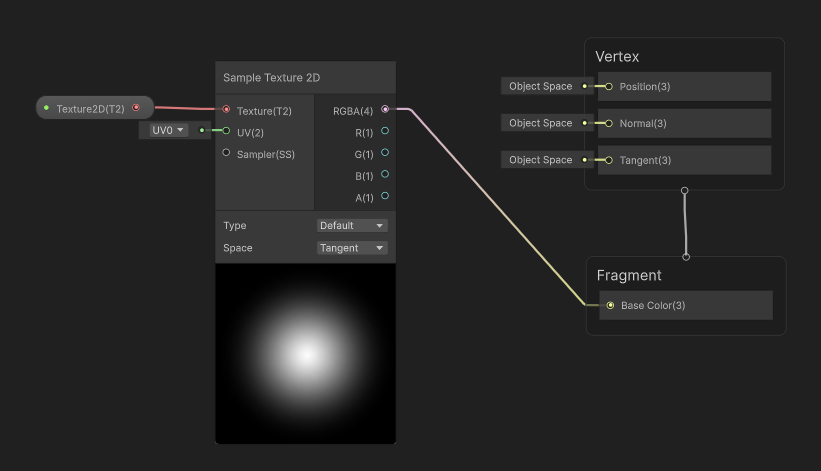Click the Sampler(SS) input port
Viewport: 821px width, 471px height.
tap(226, 152)
